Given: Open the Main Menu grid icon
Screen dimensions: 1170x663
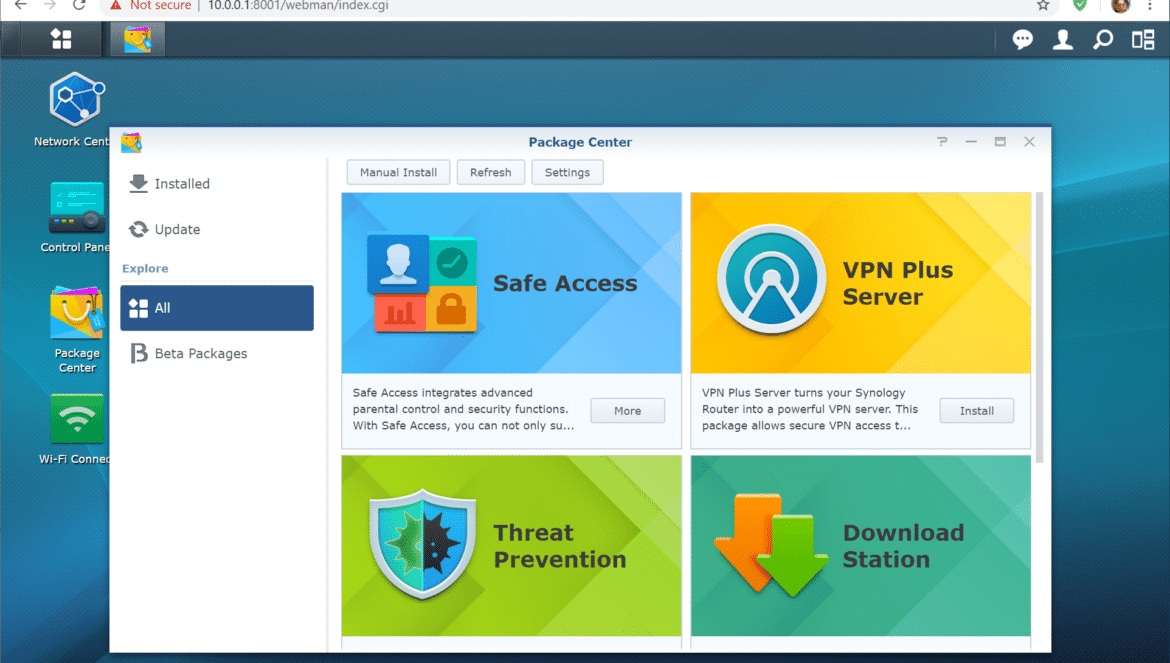Looking at the screenshot, I should 61,39.
